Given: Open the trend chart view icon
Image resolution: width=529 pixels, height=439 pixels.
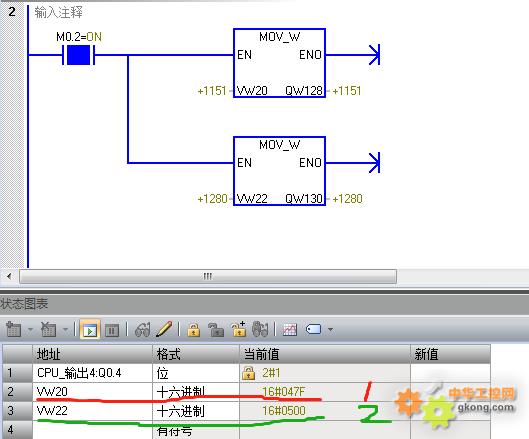Looking at the screenshot, I should point(290,330).
